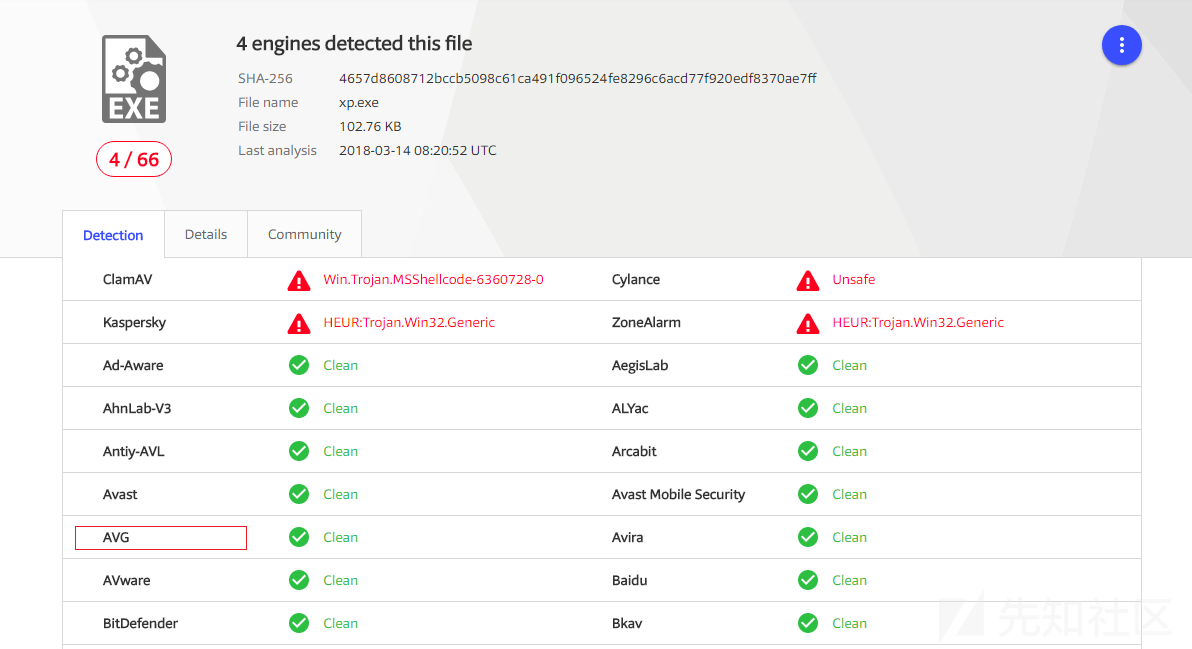The height and width of the screenshot is (649, 1192).
Task: Click the Avast row green check icon
Action: click(299, 494)
